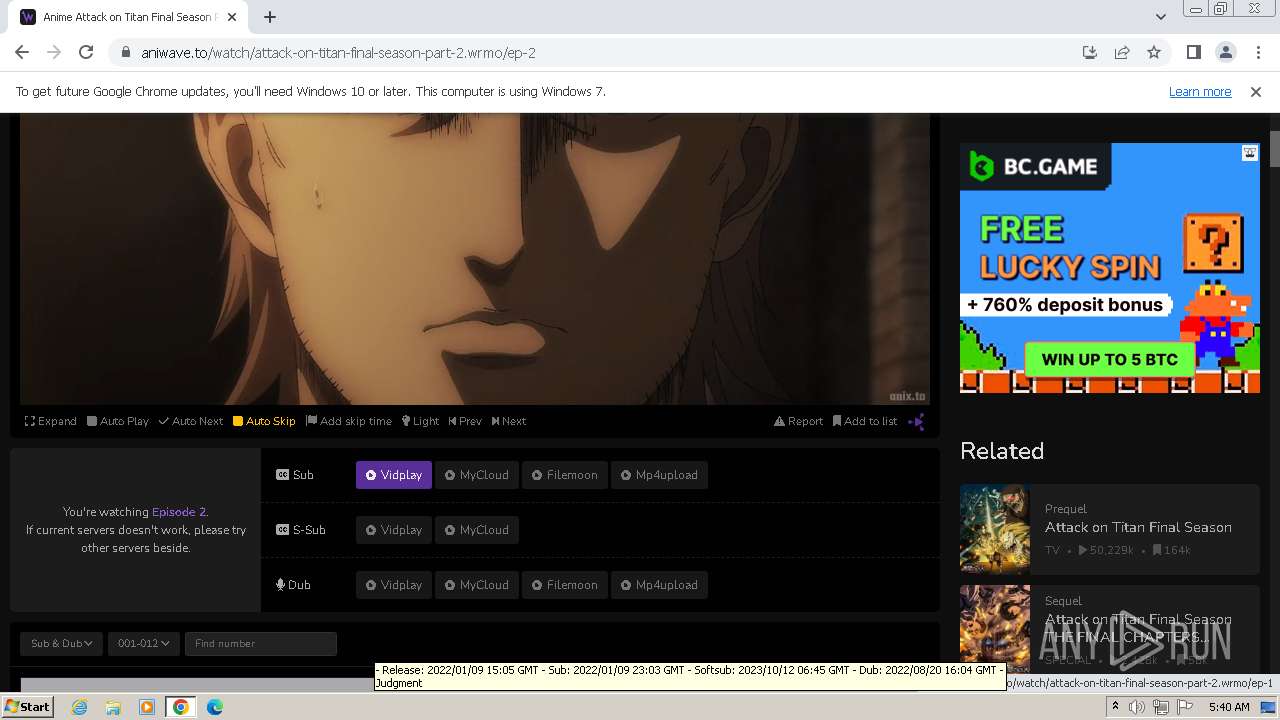Report this video
Image resolution: width=1280 pixels, height=720 pixels.
click(798, 421)
